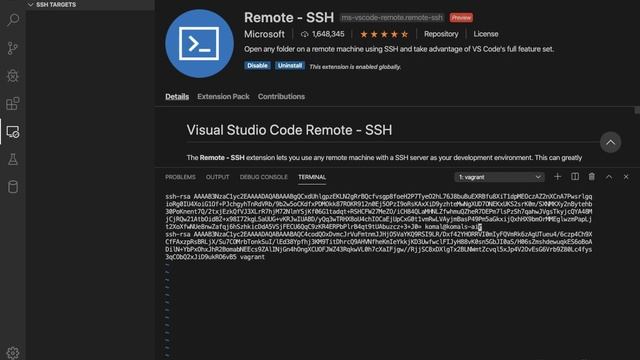Maximize the panel with up chevron
Viewport: 640px width, 360px height.
pyautogui.click(x=609, y=177)
